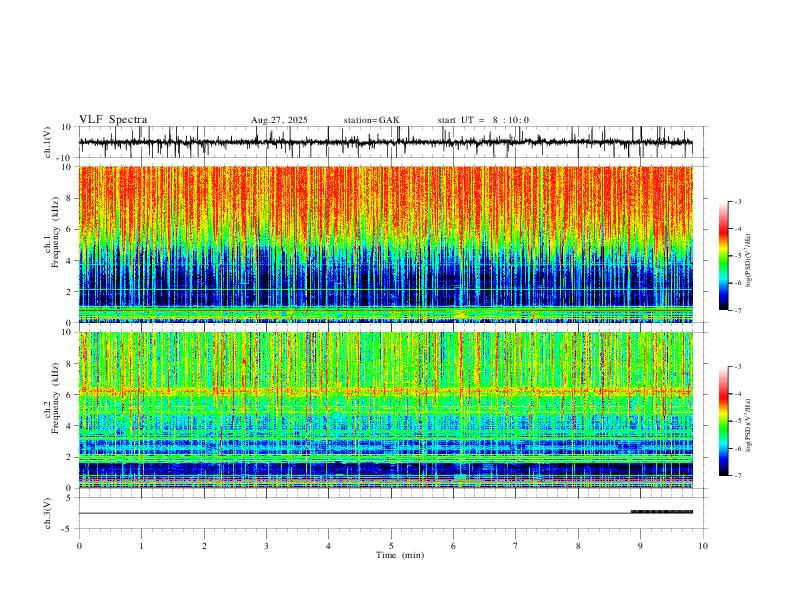Click time axis tick label "0"
Screen dimensions: 792x612
(x=79, y=546)
